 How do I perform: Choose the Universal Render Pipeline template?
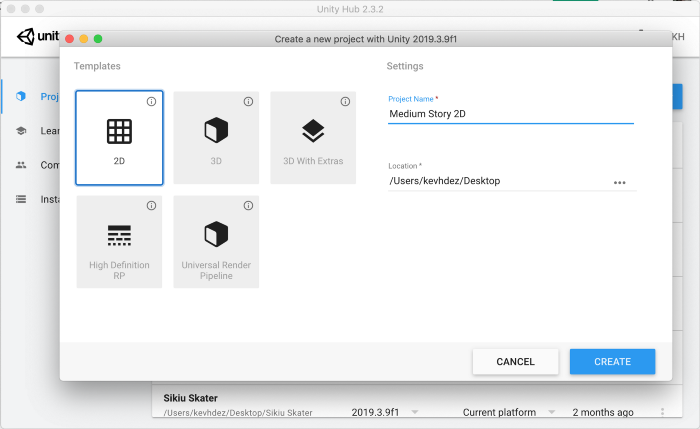click(x=216, y=242)
